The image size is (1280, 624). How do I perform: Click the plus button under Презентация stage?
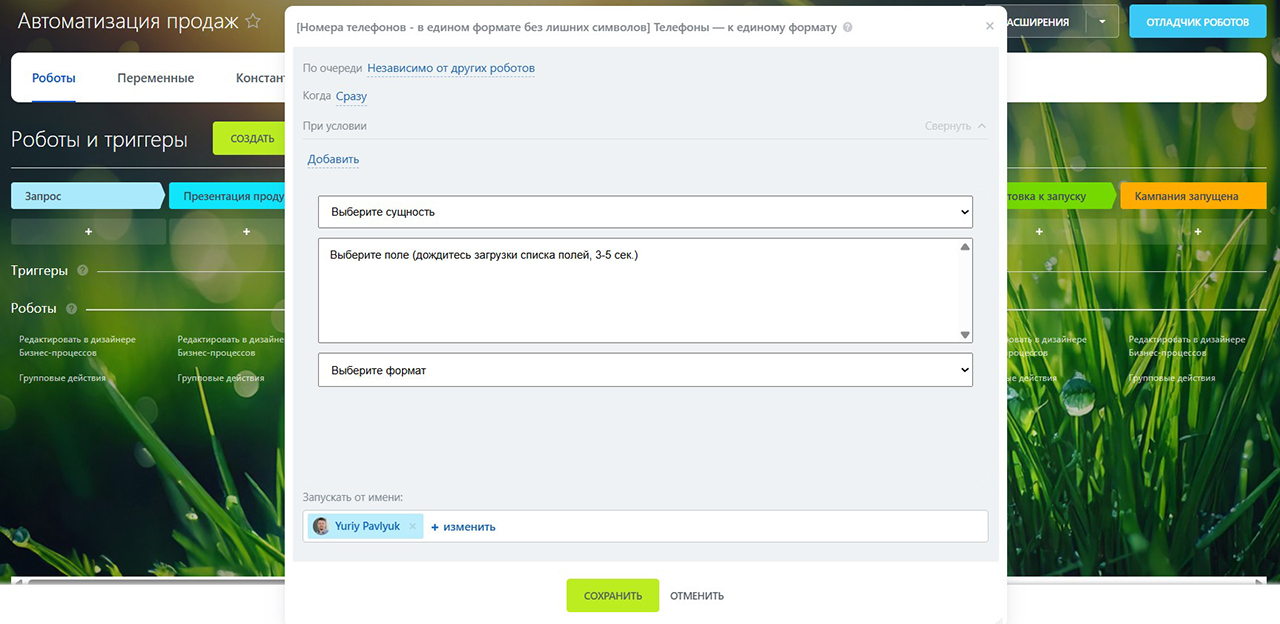[247, 232]
